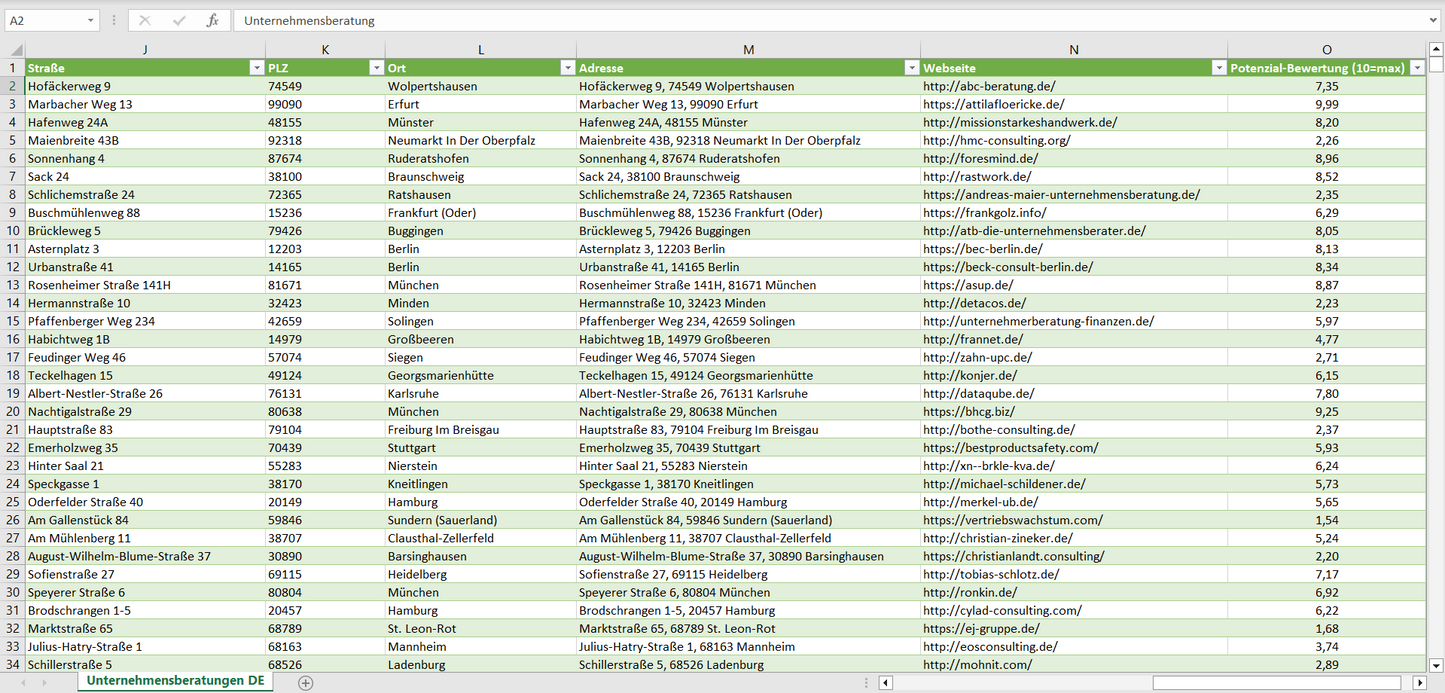Expand the Name Box dropdown arrow
Viewport: 1445px width, 693px height.
pyautogui.click(x=91, y=20)
